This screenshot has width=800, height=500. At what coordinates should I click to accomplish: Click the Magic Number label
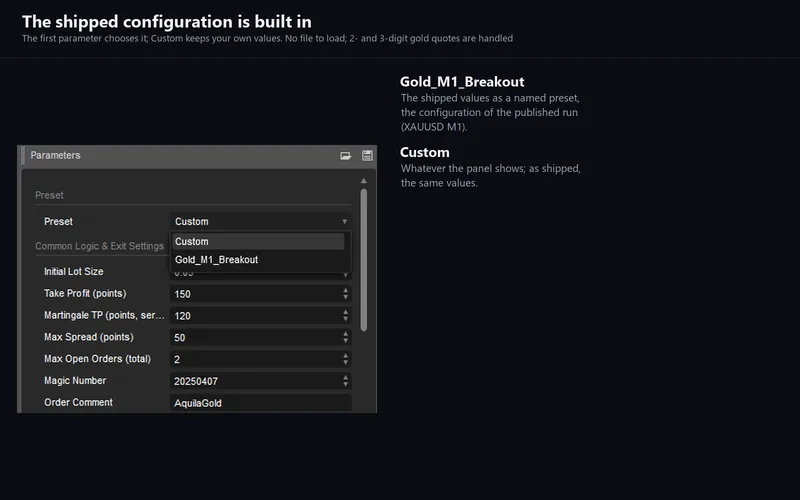click(75, 381)
